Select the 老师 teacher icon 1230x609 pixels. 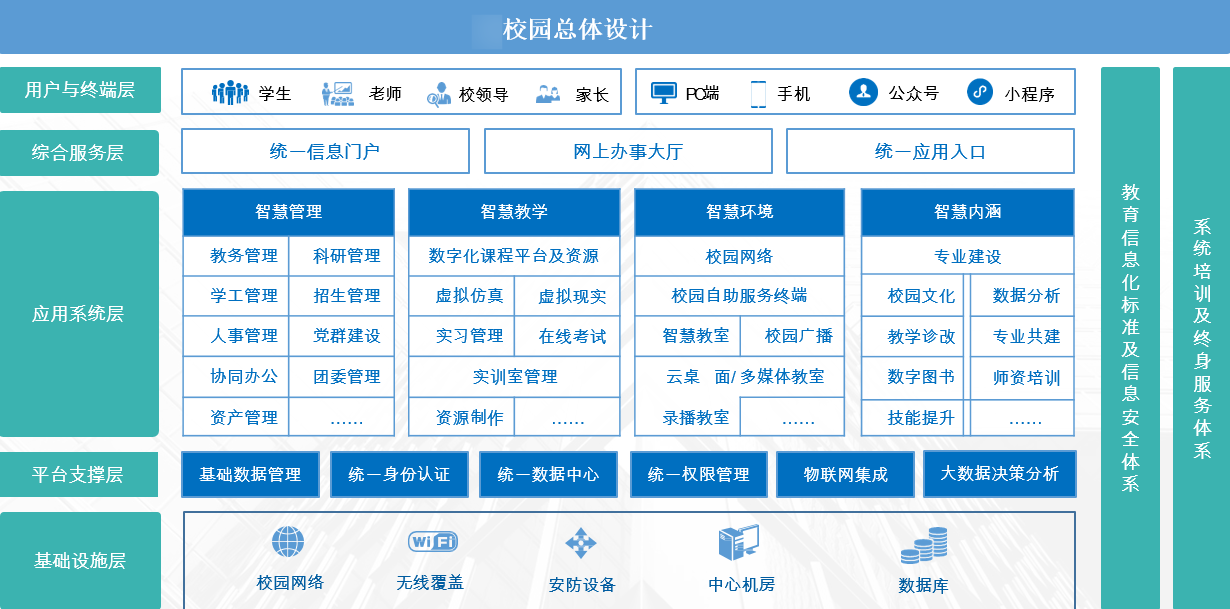pos(337,93)
